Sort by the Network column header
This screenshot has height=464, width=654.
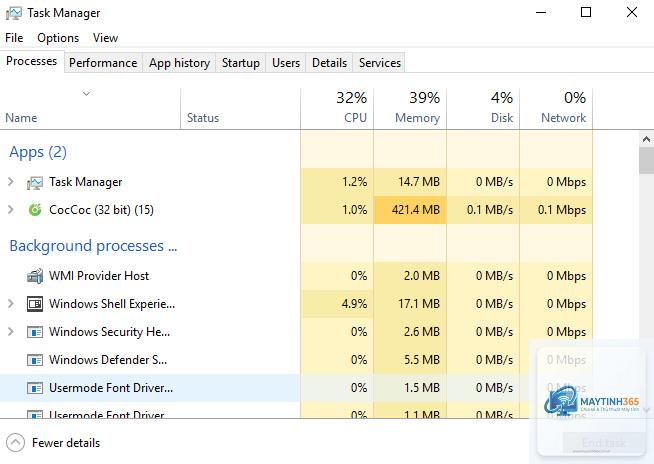(x=556, y=108)
